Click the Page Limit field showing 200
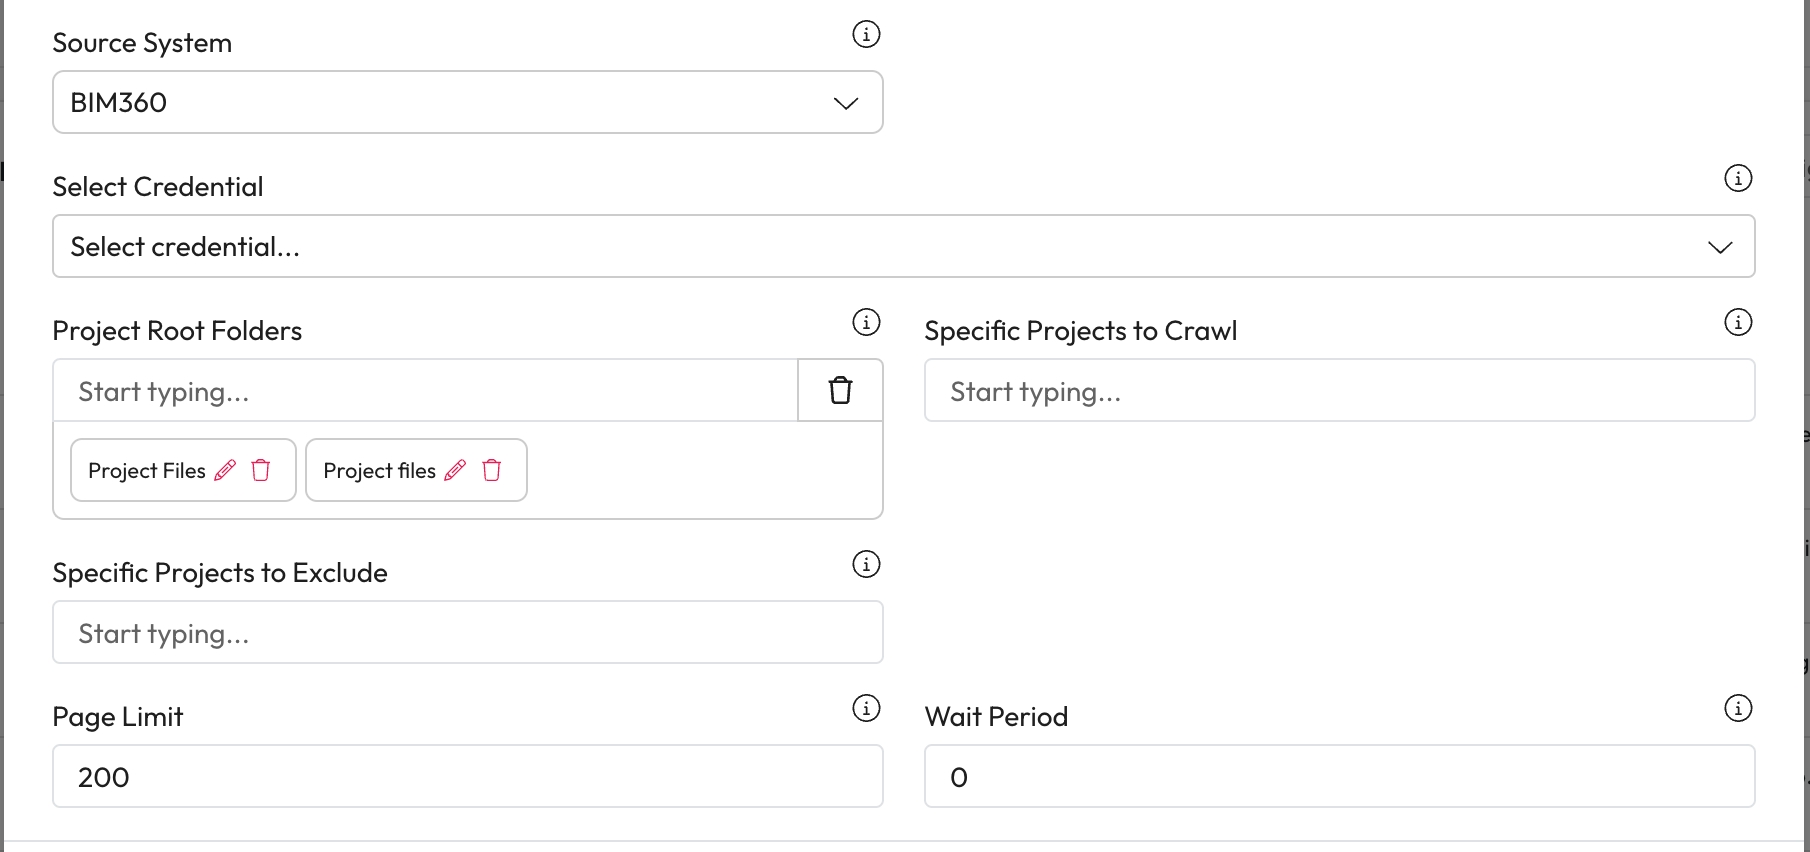This screenshot has width=1810, height=852. (x=467, y=777)
